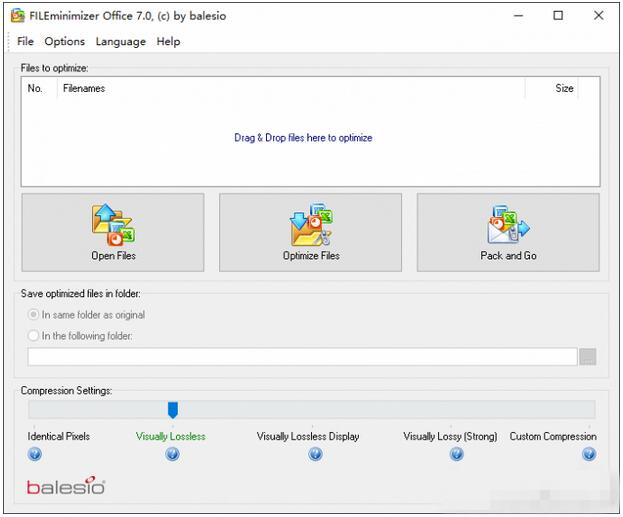Select 'In same folder as original' option
This screenshot has height=517, width=623.
click(x=34, y=315)
